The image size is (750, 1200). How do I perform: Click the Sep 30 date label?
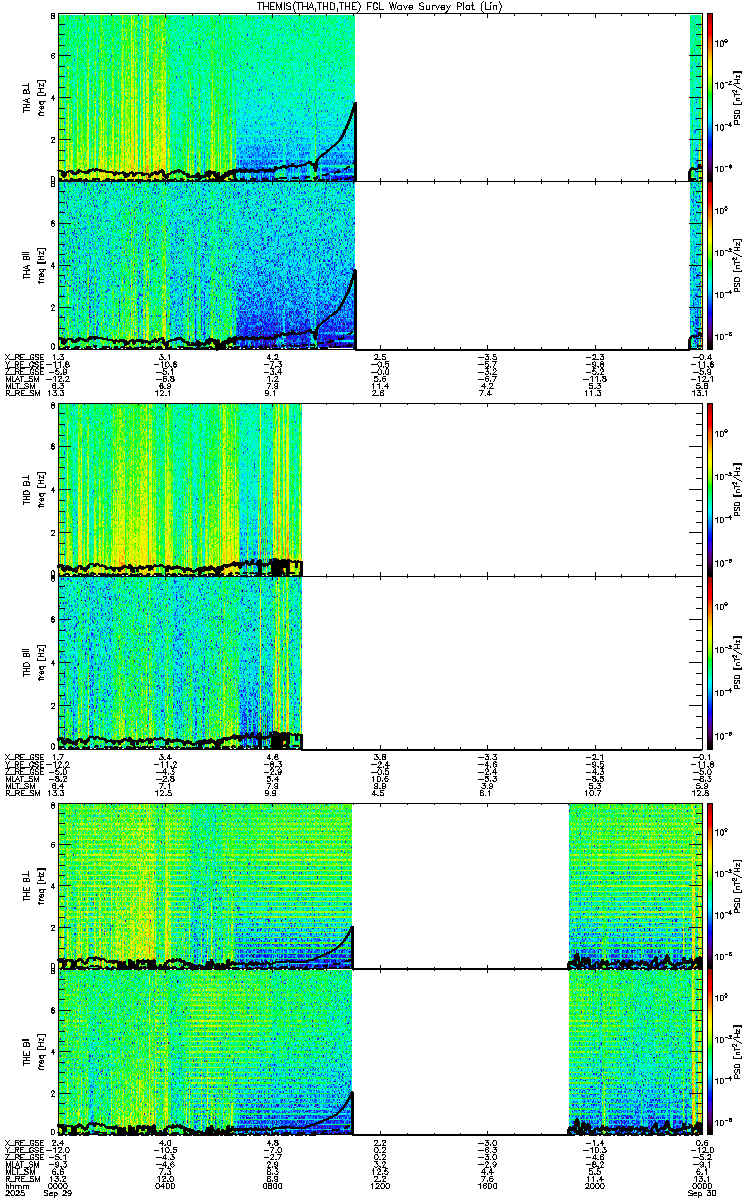[702, 1193]
